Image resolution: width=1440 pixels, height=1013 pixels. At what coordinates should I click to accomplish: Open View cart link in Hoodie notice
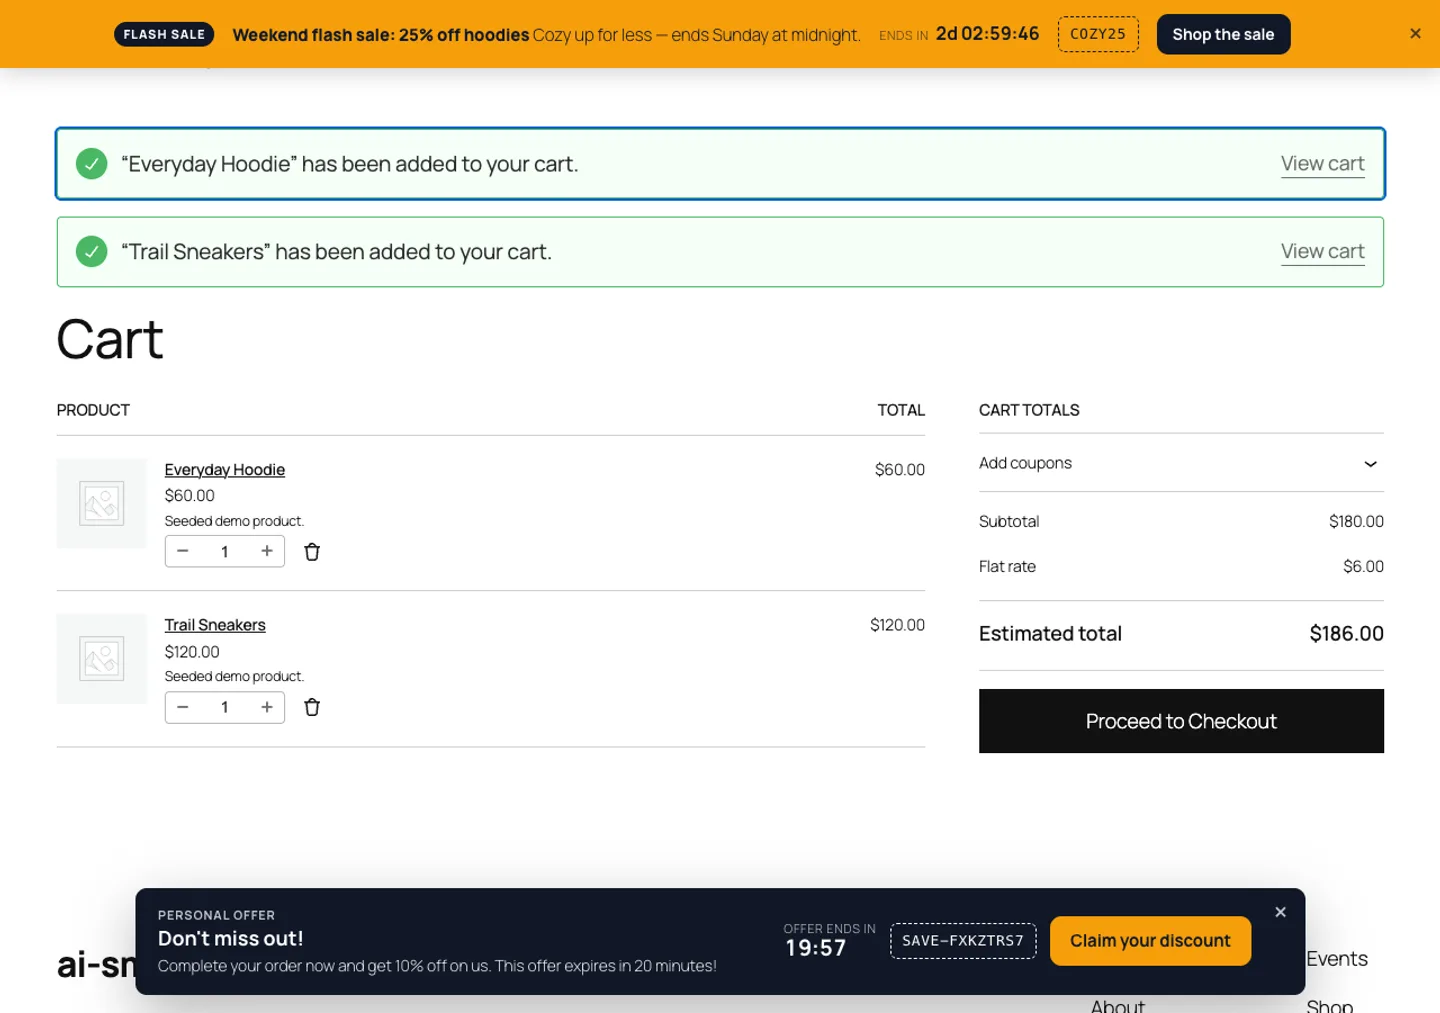coord(1322,164)
